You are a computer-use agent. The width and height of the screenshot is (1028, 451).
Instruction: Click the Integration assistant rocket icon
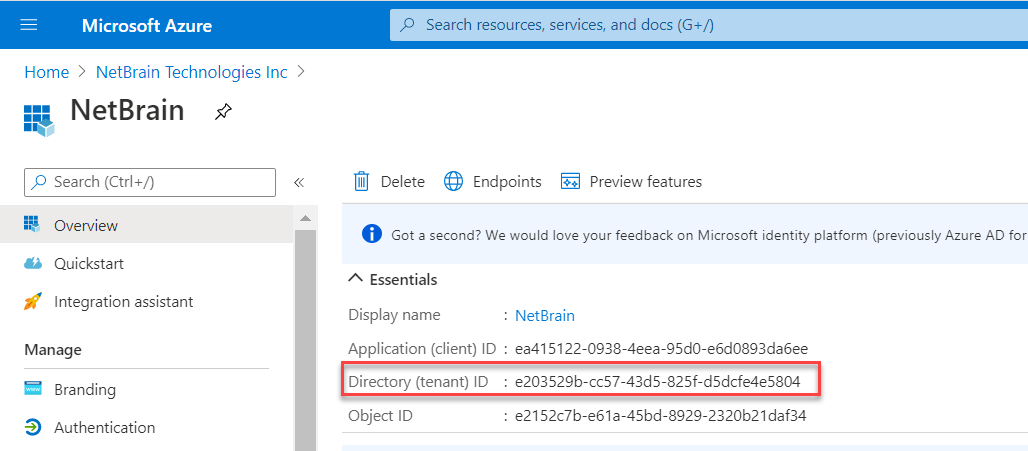(33, 302)
